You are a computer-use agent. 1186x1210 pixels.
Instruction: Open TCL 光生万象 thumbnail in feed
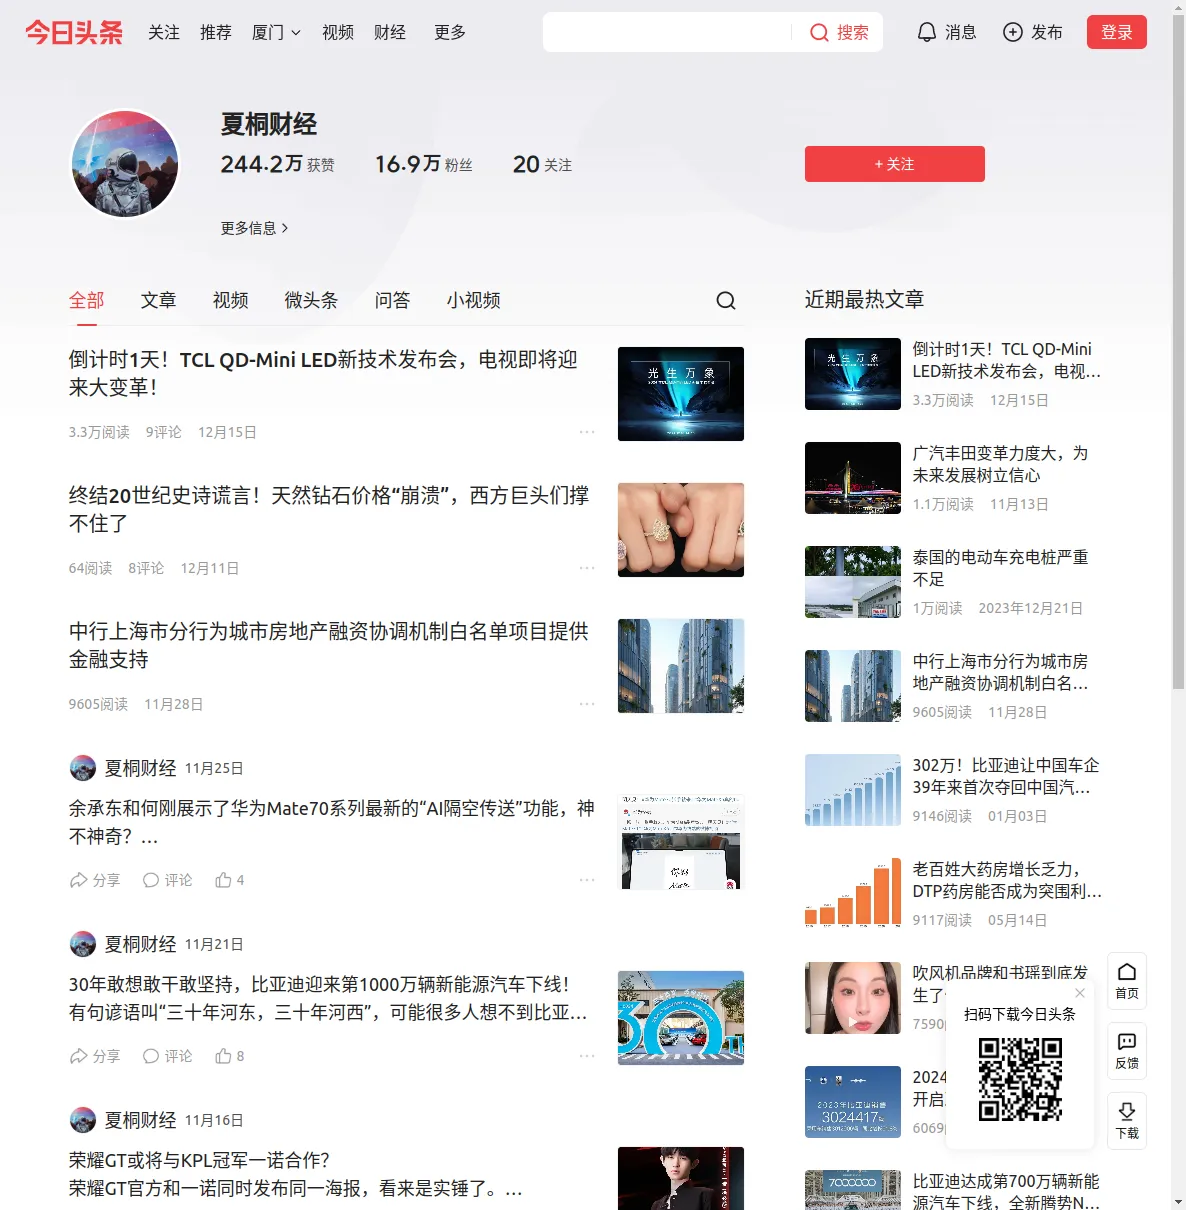681,394
